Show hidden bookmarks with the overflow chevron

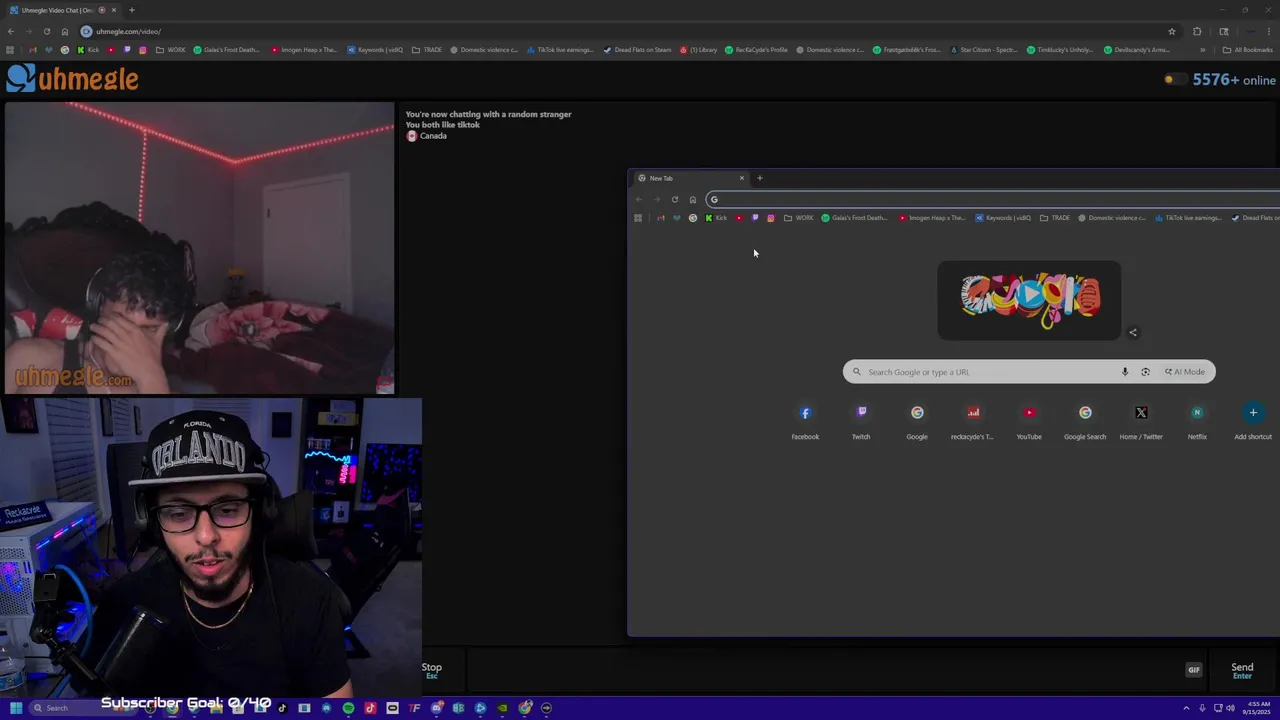(1202, 50)
